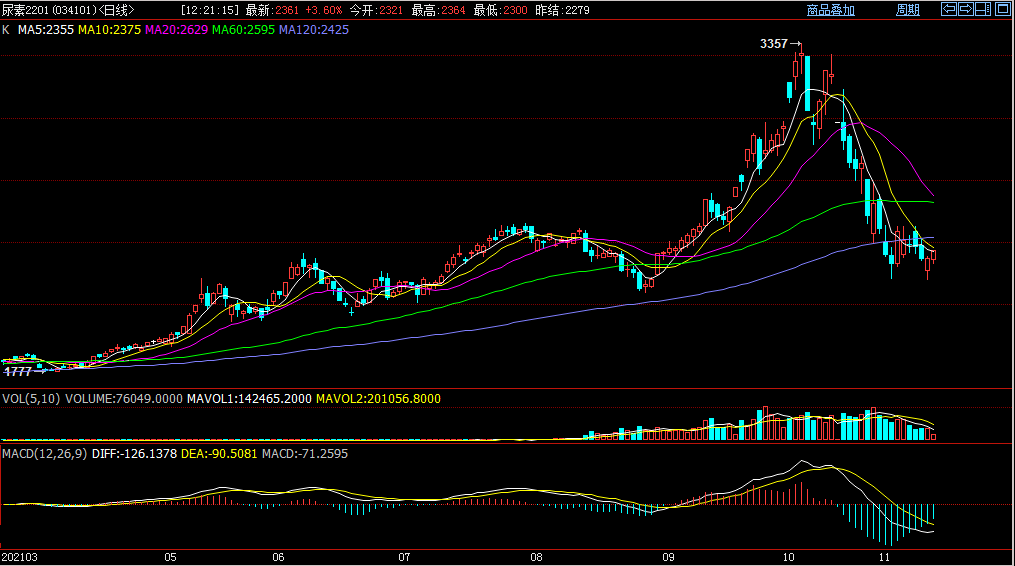1015x566 pixels.
Task: Click the 07 month label on timeline
Action: click(404, 556)
